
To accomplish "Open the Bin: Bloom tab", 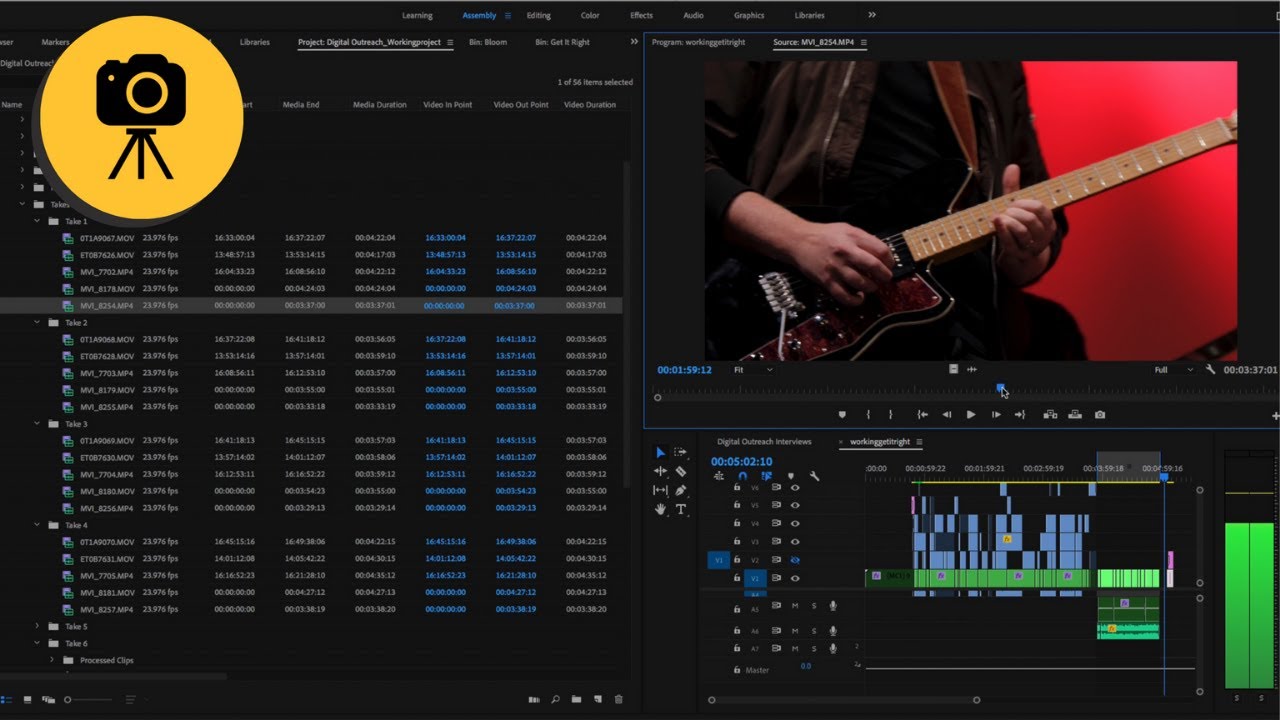I will point(488,43).
